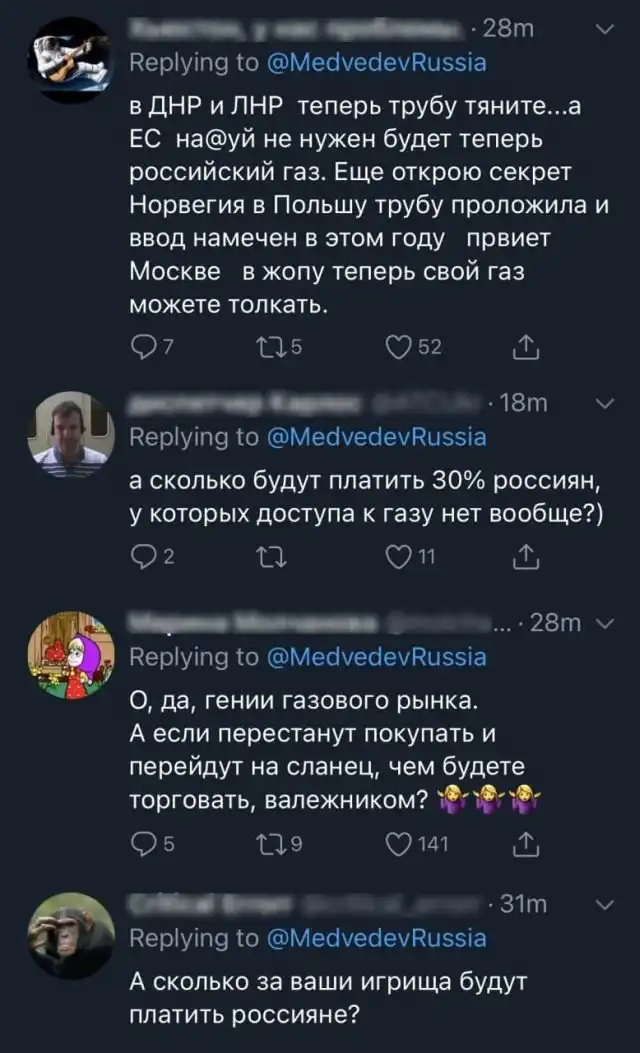Screen dimensions: 640x1053
Task: Like the tweet with 11 likes
Action: 398,559
